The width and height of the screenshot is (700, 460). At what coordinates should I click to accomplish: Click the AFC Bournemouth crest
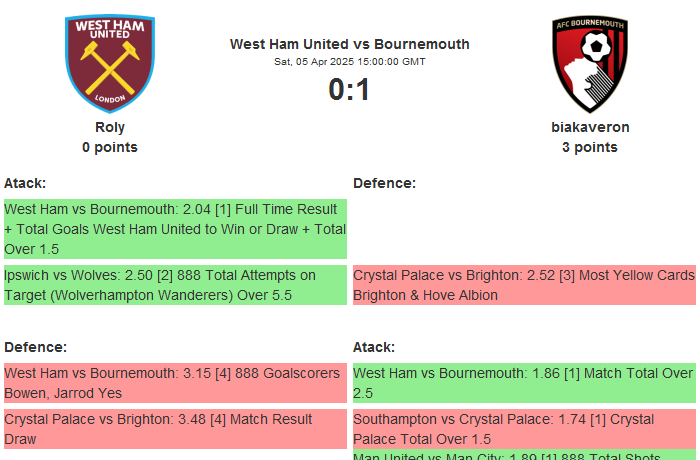pos(590,63)
